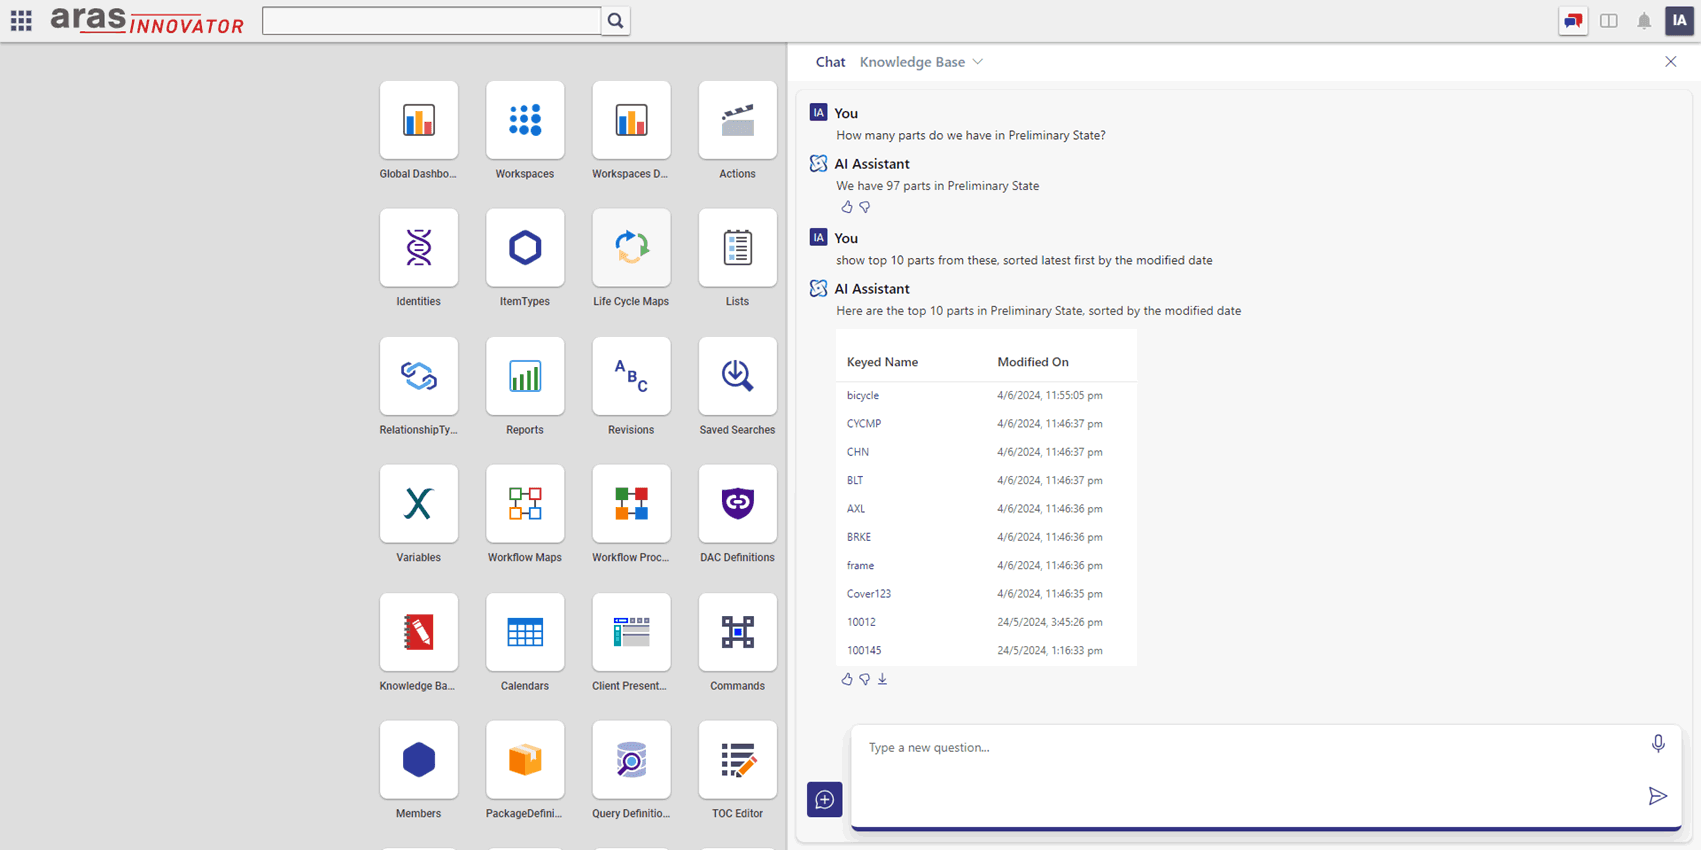Open the app launcher grid menu
This screenshot has height=850, width=1701.
tap(21, 20)
